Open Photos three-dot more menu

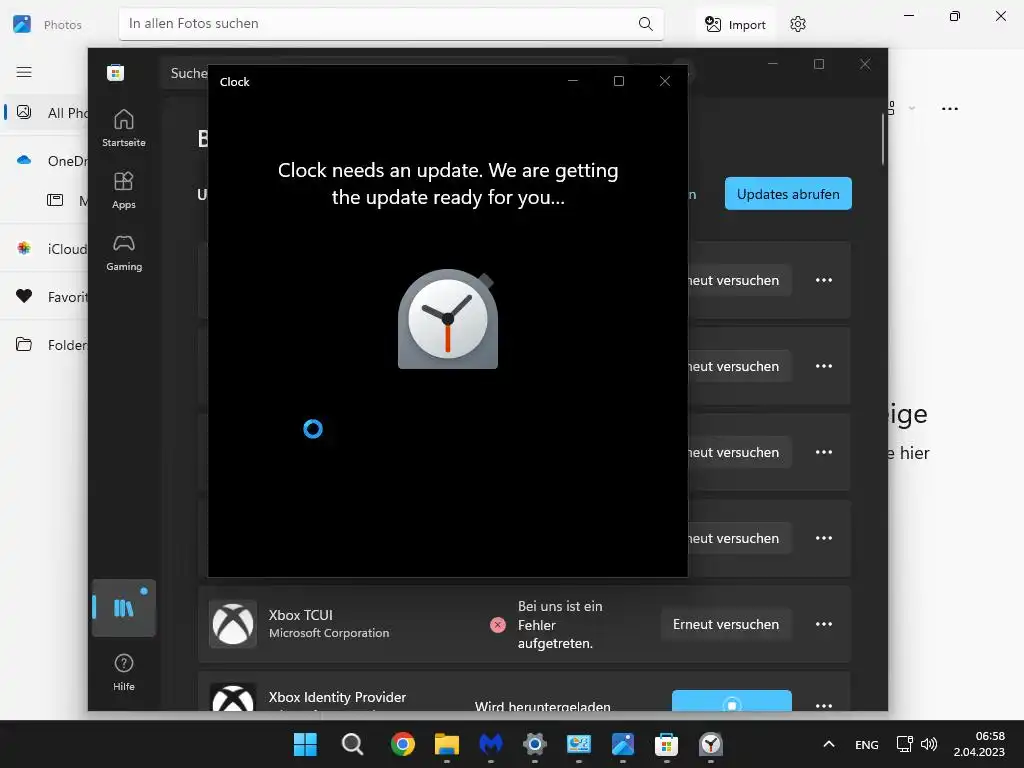click(950, 108)
